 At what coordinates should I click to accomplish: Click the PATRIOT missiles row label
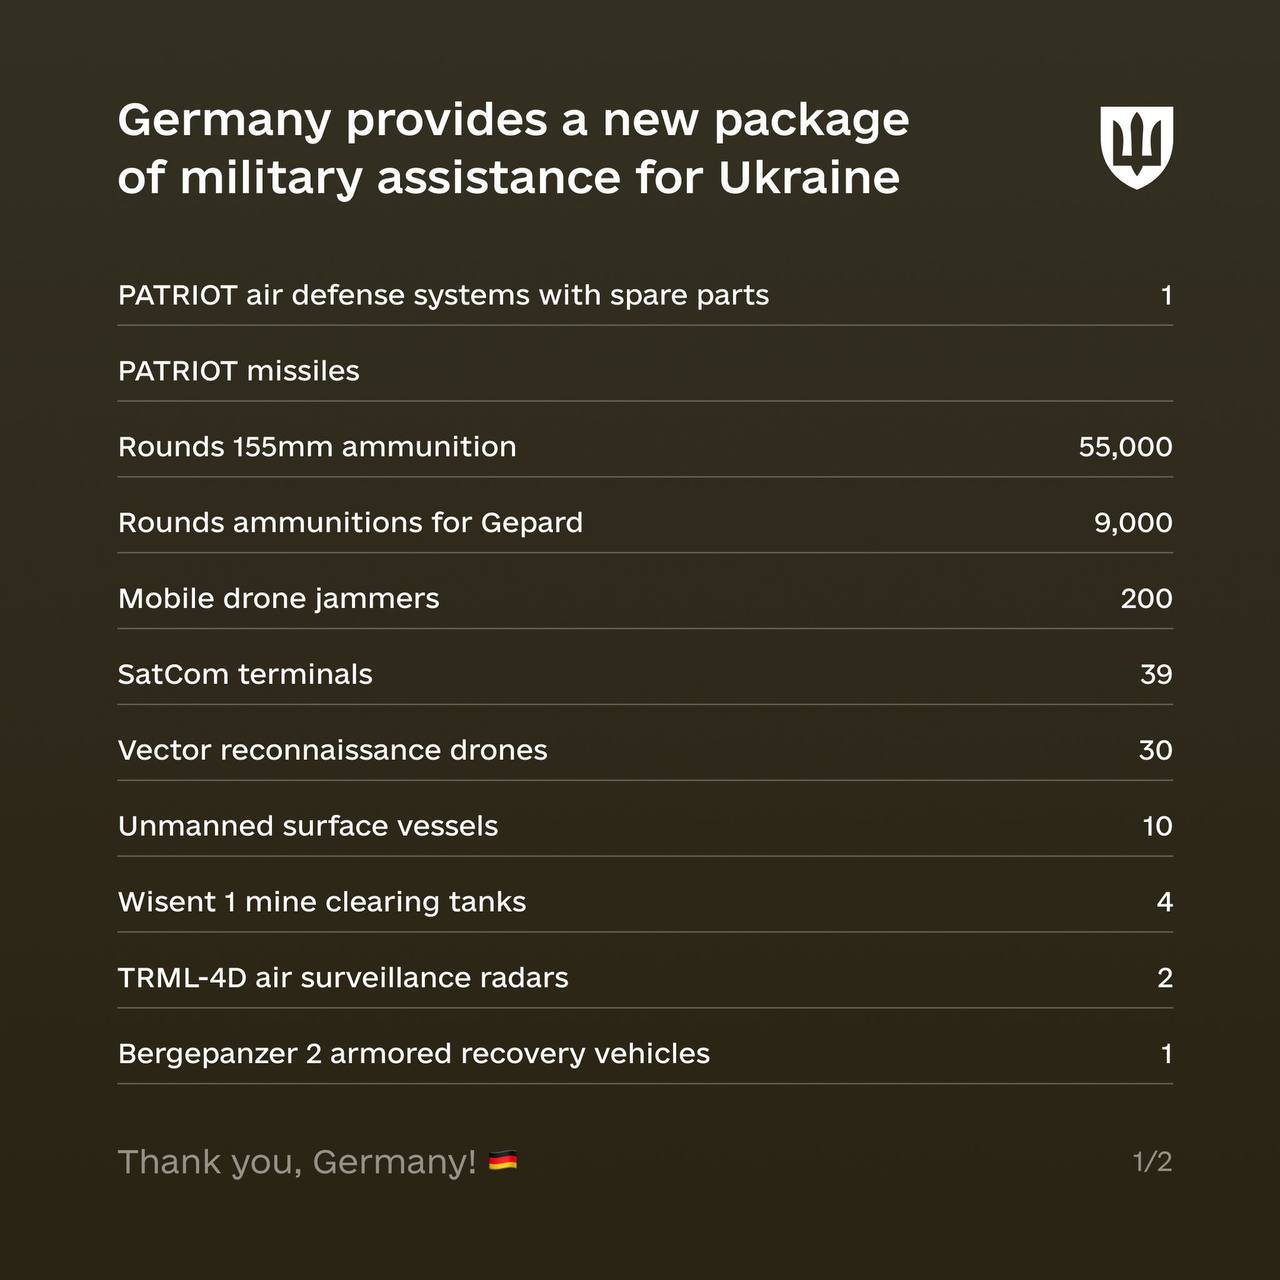238,371
